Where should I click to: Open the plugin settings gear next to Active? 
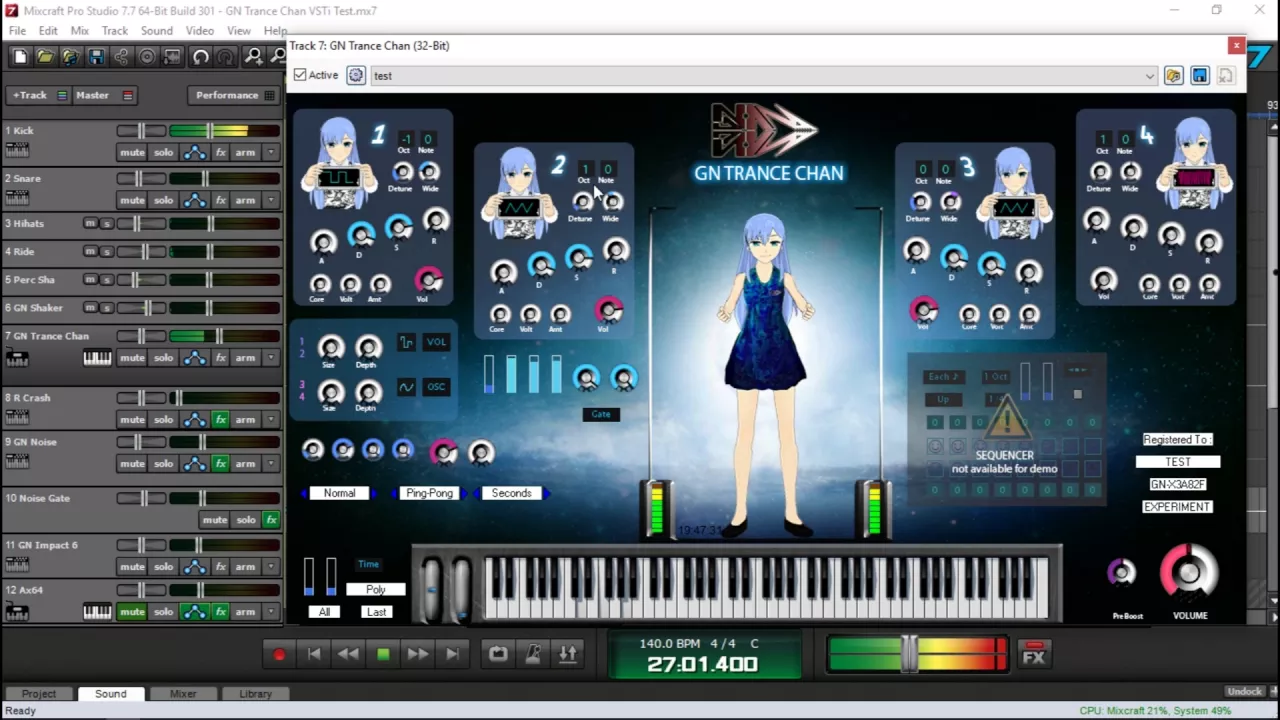[355, 75]
